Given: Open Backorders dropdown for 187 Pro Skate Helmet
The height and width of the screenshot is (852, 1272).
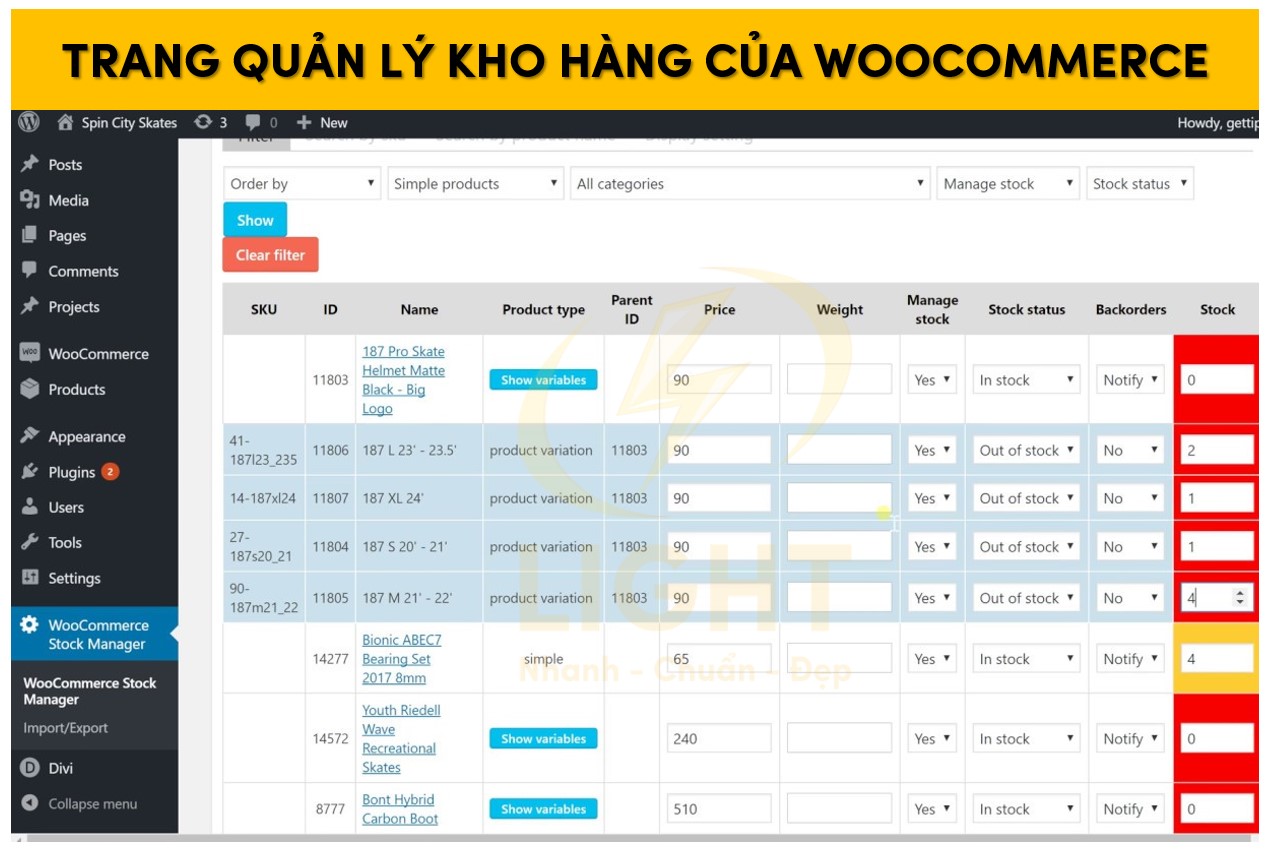Looking at the screenshot, I should click(x=1130, y=380).
